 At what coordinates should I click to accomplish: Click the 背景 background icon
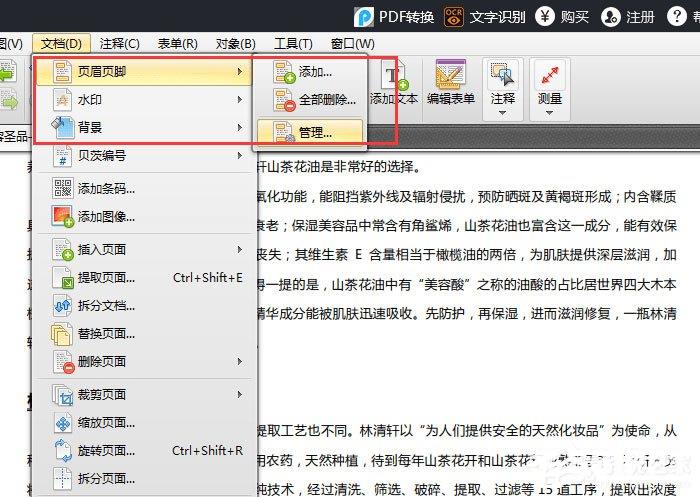(x=62, y=127)
